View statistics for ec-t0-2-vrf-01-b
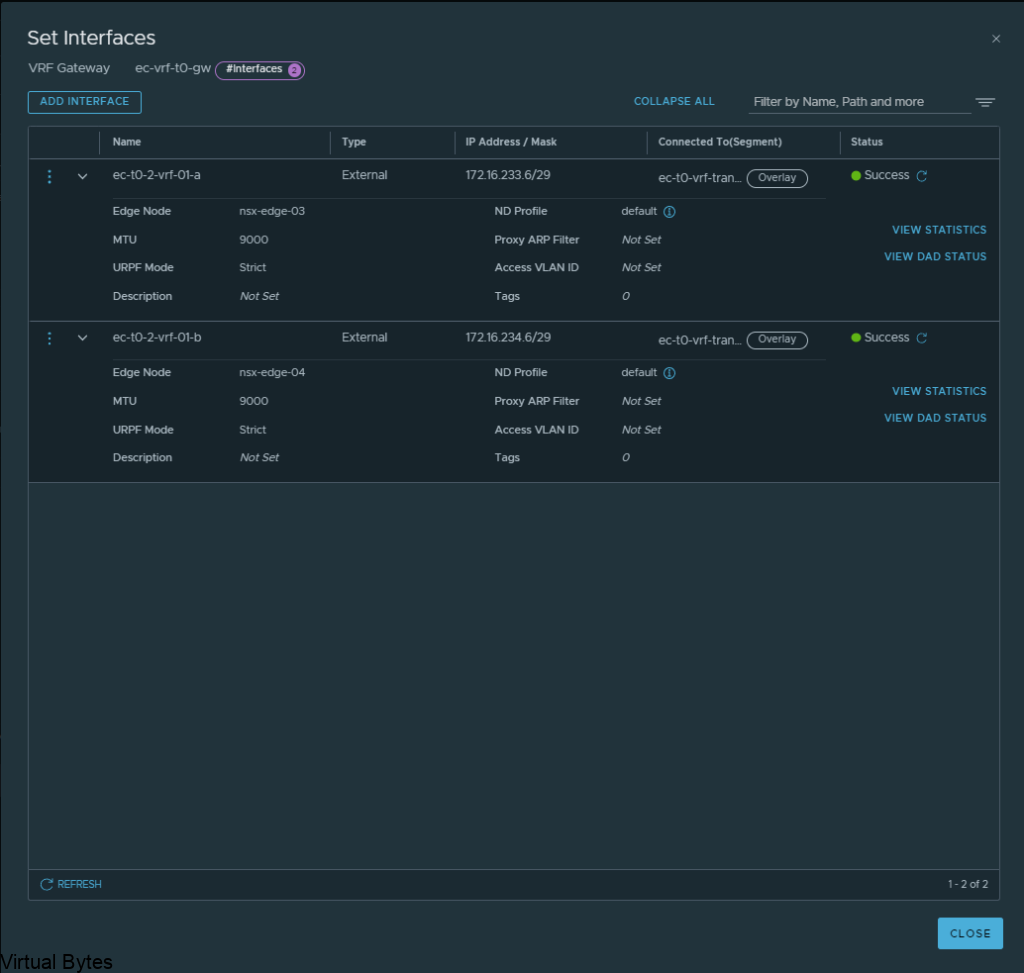 (939, 391)
